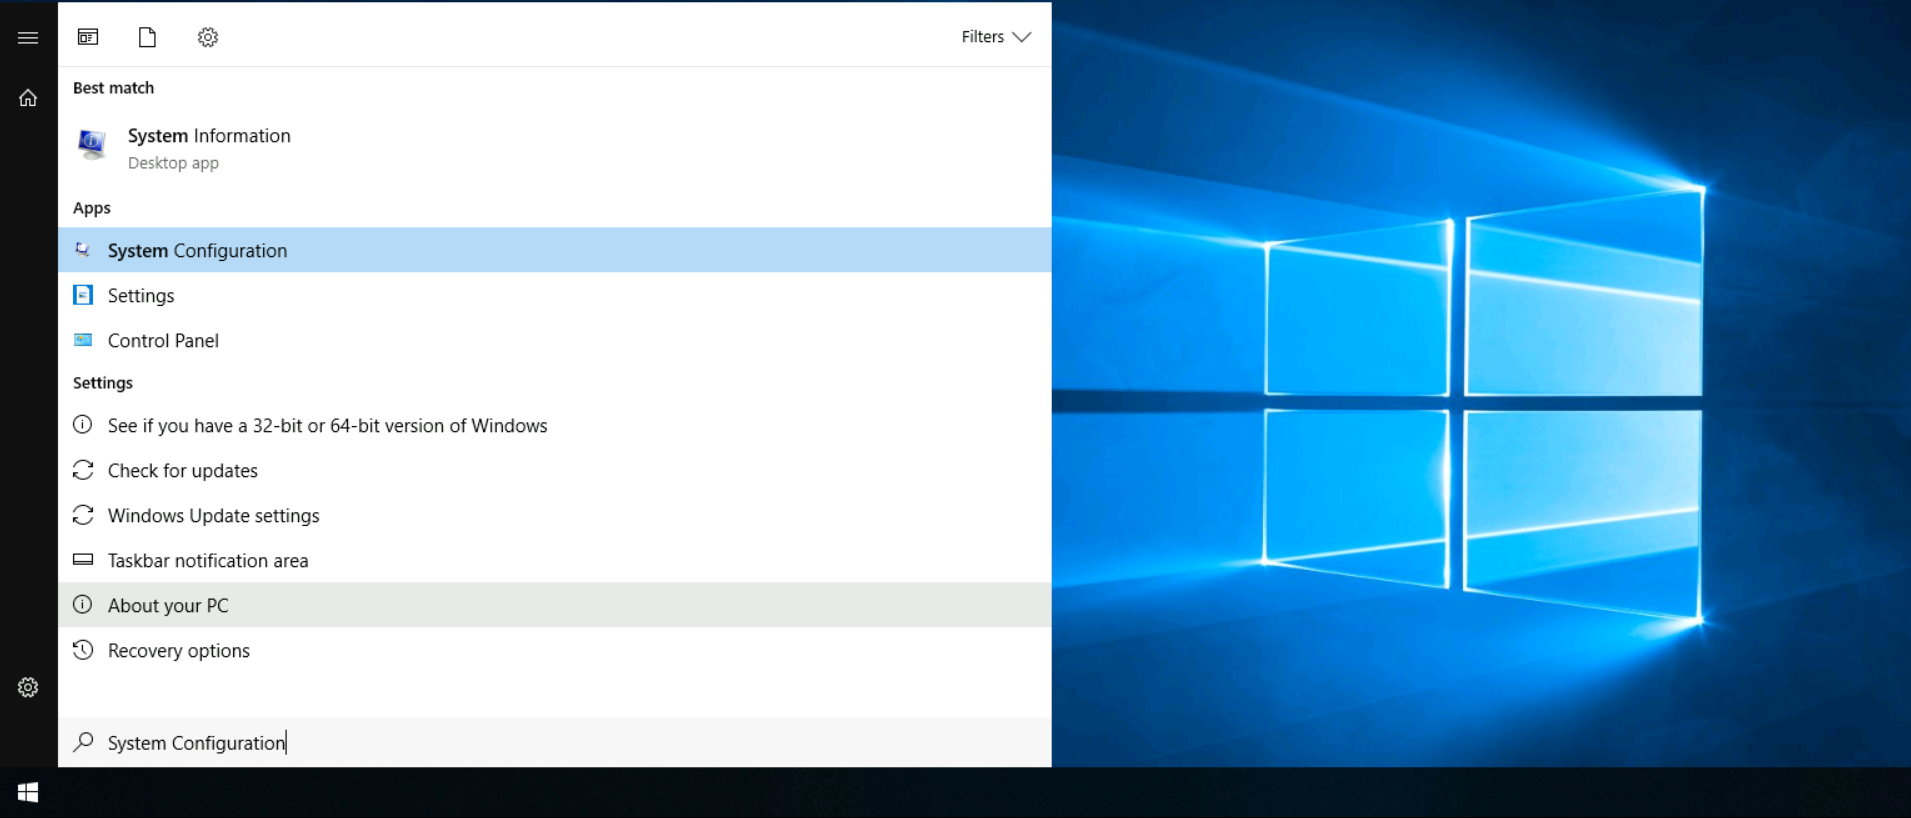Viewport: 1911px width, 818px height.
Task: Click the Windows Start button
Action: point(28,792)
